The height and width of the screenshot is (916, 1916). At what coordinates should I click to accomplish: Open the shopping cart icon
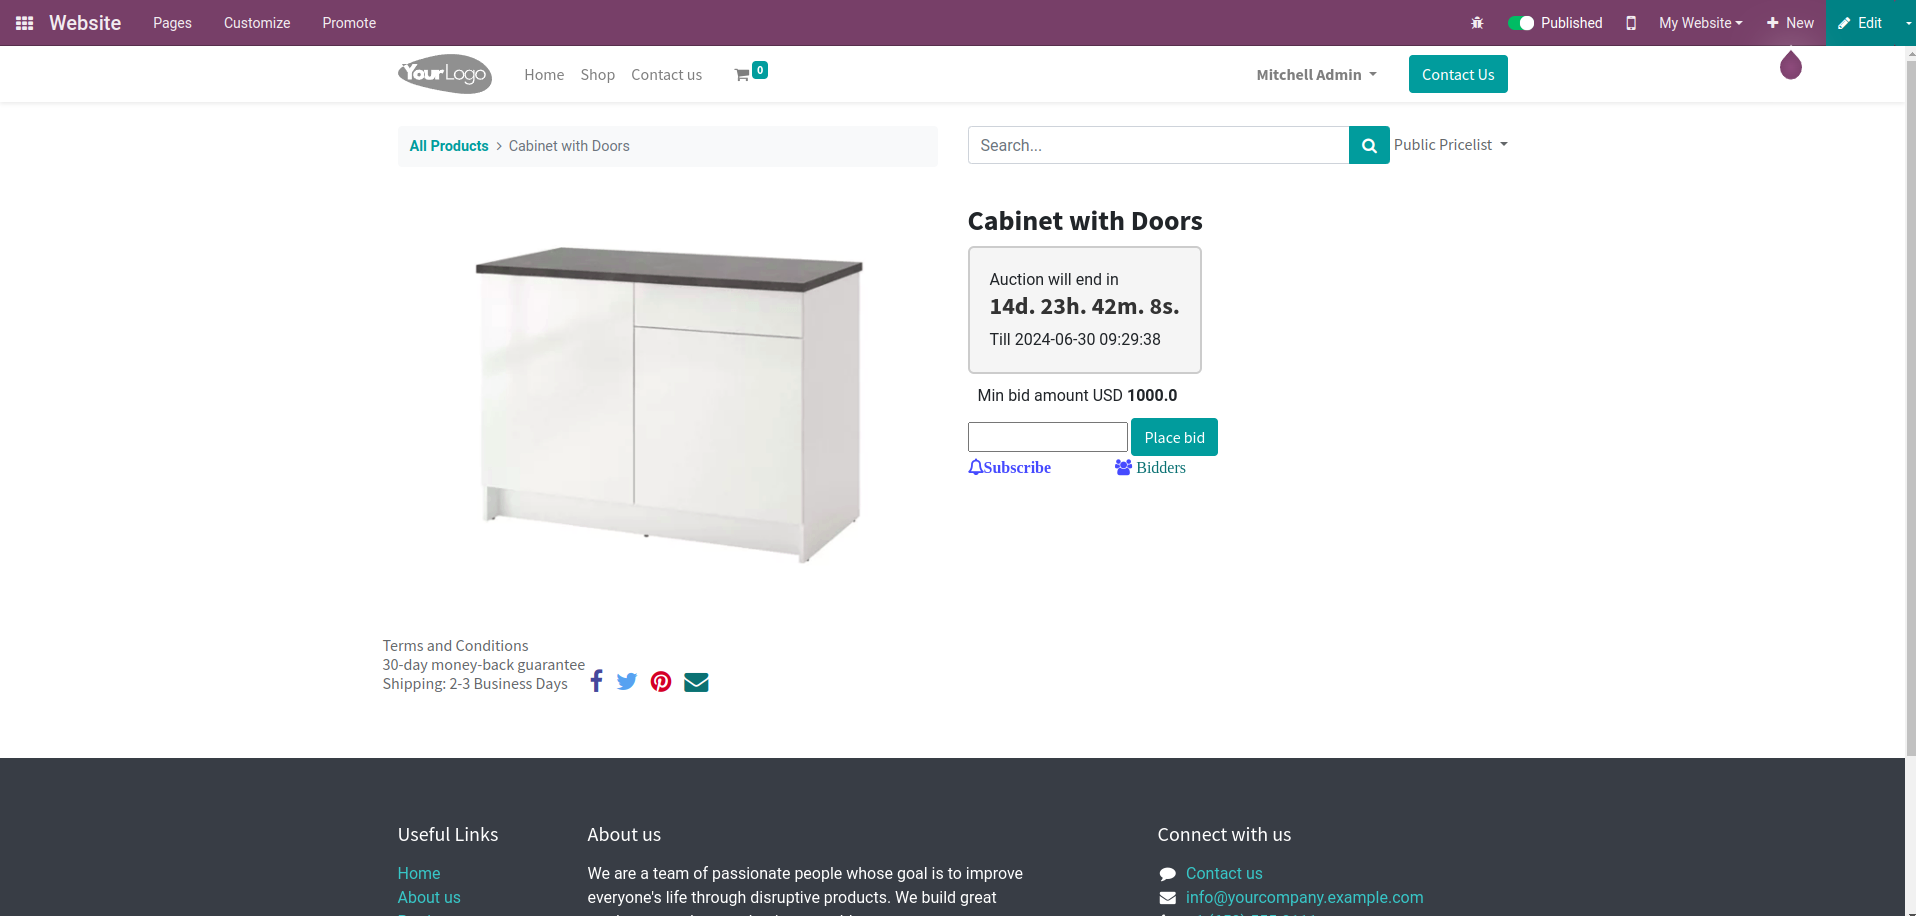coord(742,75)
